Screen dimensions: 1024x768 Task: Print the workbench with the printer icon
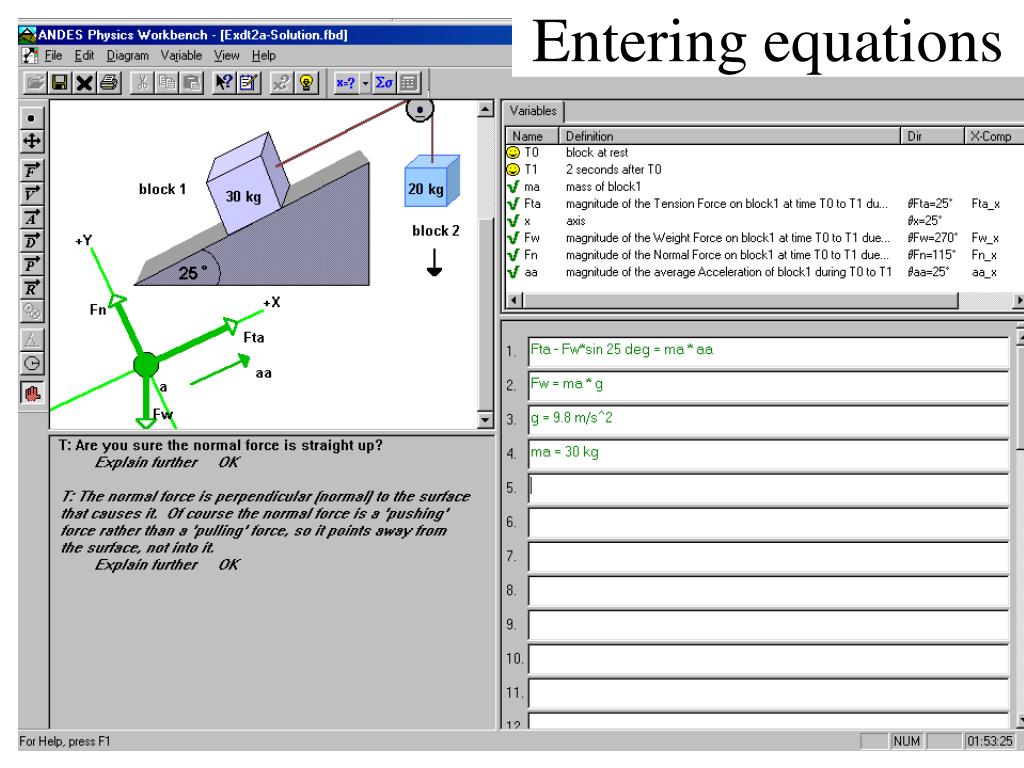tap(109, 83)
